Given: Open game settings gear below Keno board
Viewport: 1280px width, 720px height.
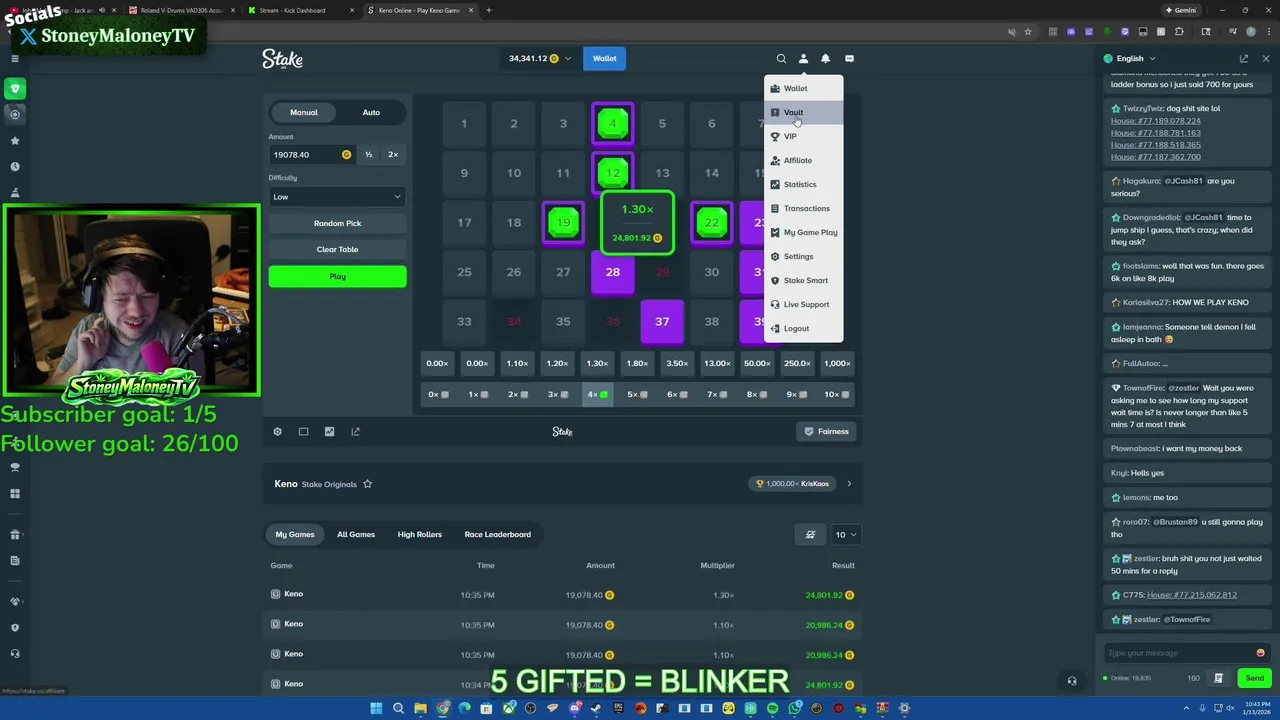Looking at the screenshot, I should click(278, 431).
